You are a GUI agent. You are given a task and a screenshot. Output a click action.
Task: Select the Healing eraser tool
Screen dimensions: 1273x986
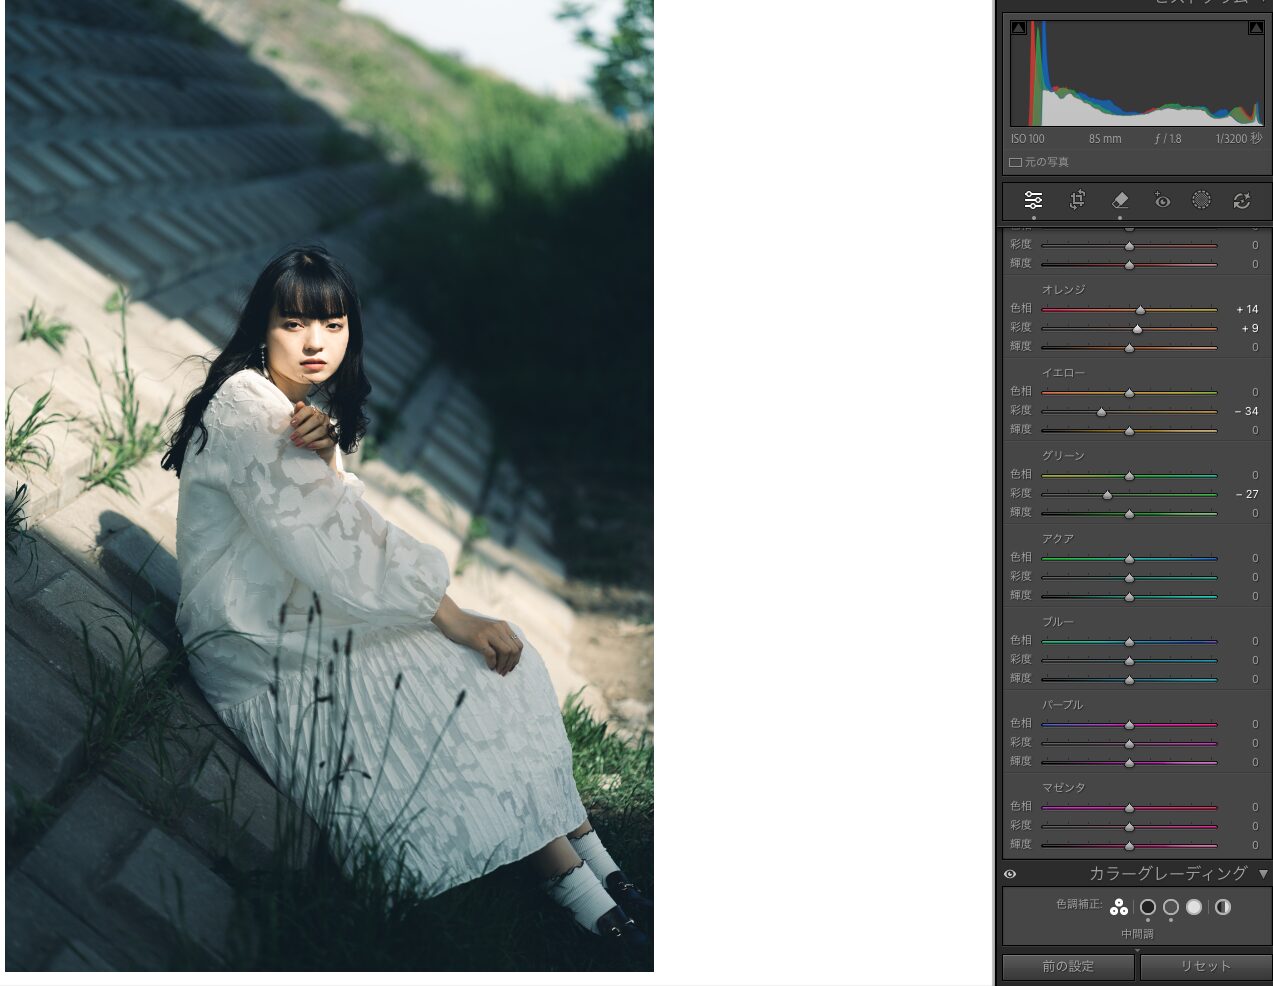[1120, 200]
